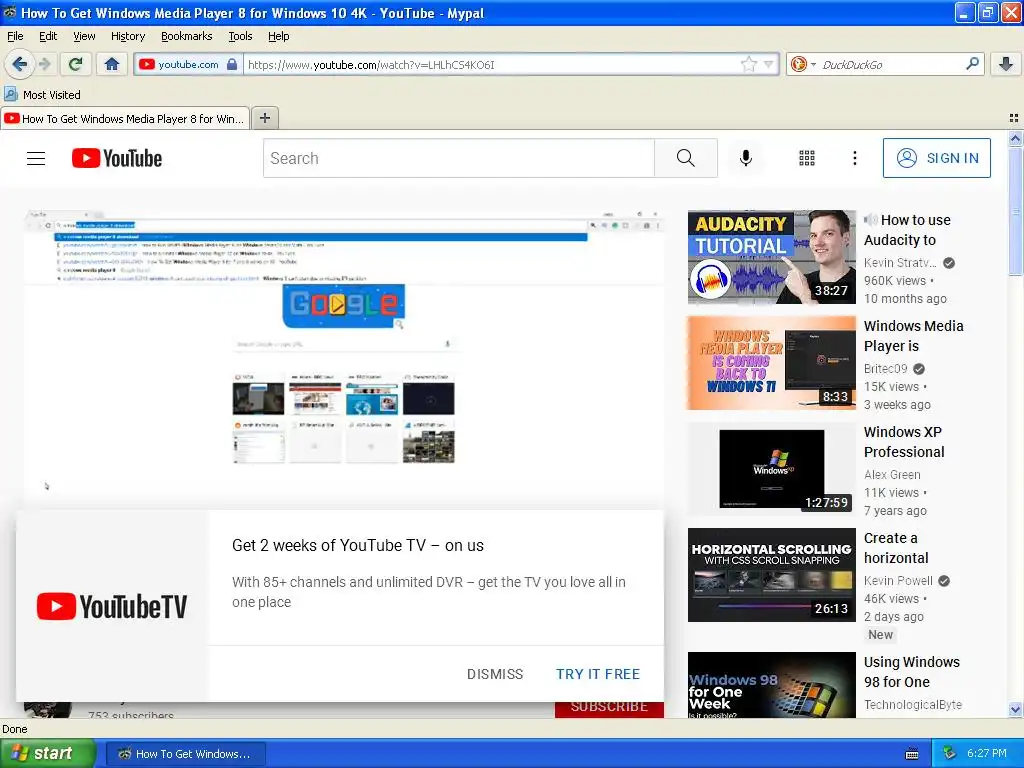Open the File menu

pos(15,36)
